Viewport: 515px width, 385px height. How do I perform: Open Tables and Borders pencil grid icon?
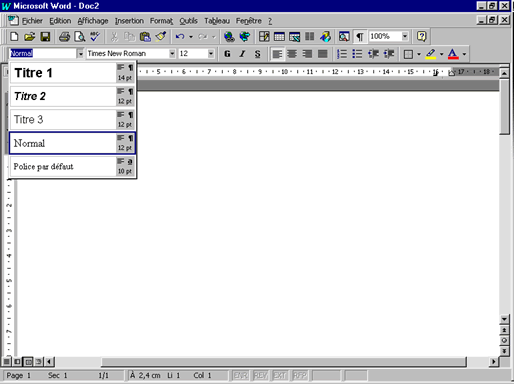tap(264, 36)
